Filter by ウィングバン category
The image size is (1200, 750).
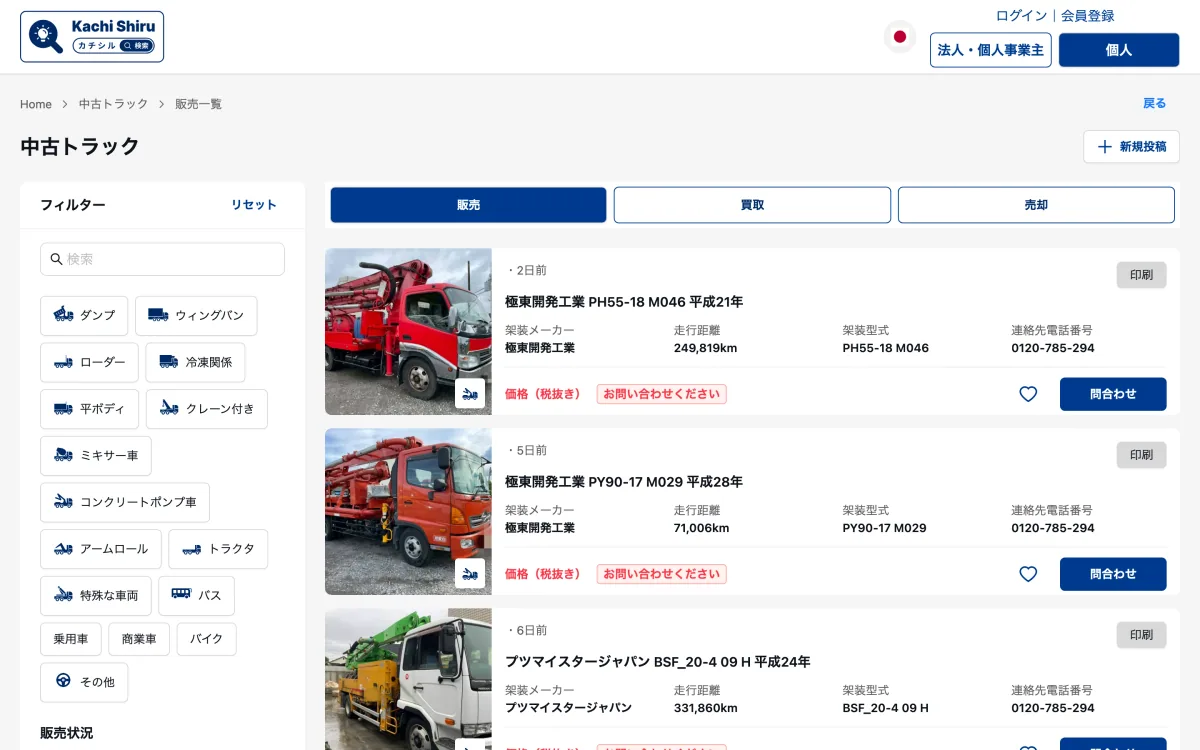tap(196, 315)
